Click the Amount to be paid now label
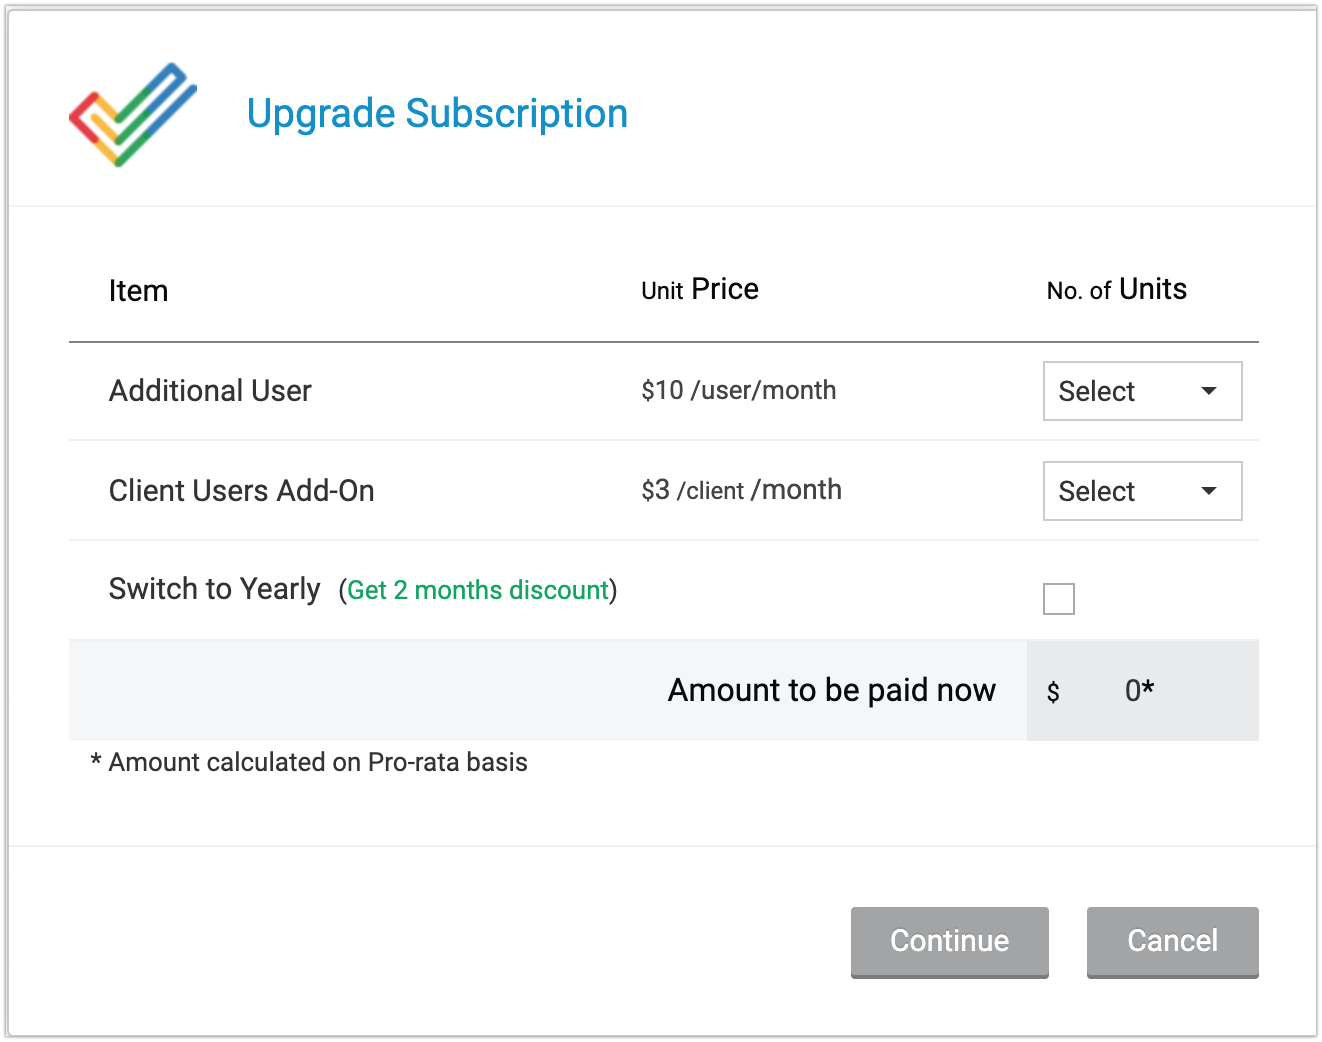Viewport: 1322px width, 1042px height. 831,690
